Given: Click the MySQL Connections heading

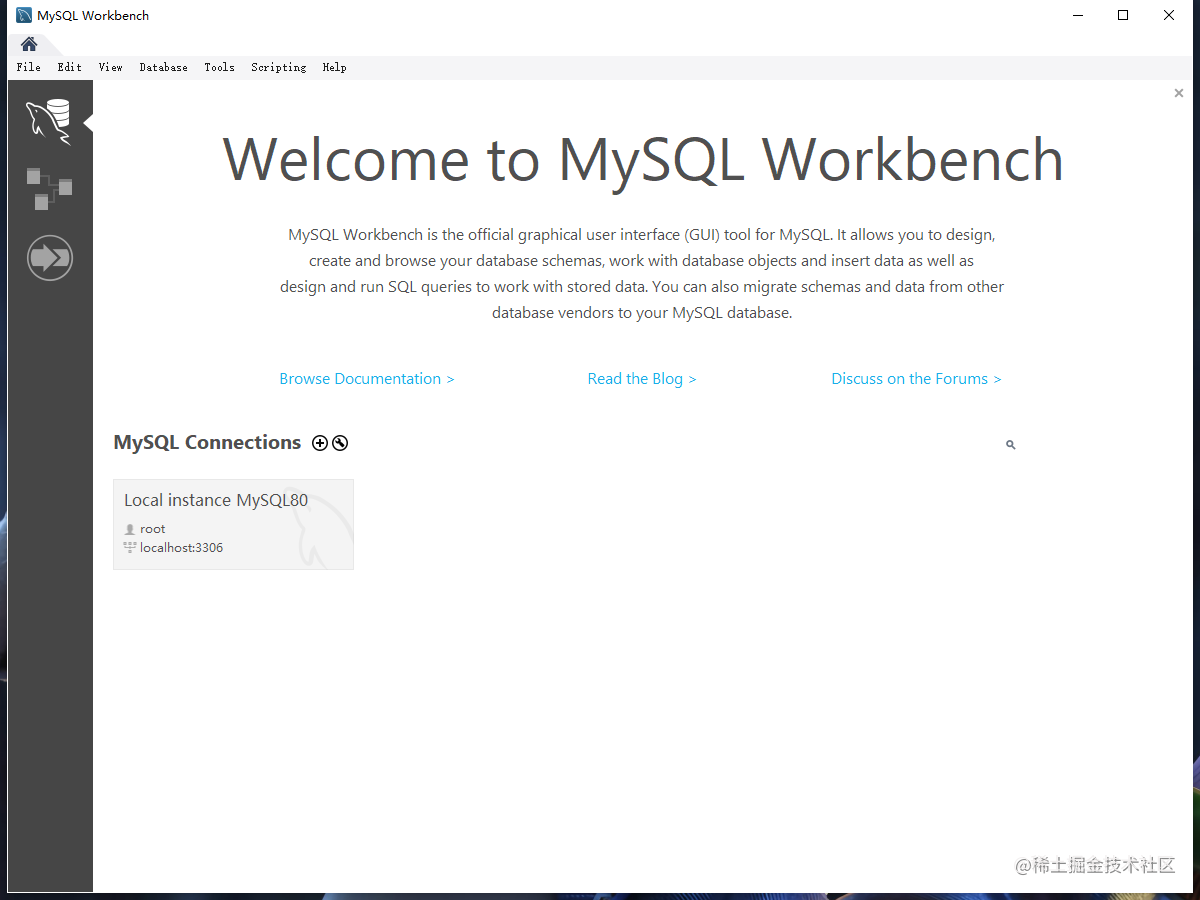Looking at the screenshot, I should click(207, 443).
